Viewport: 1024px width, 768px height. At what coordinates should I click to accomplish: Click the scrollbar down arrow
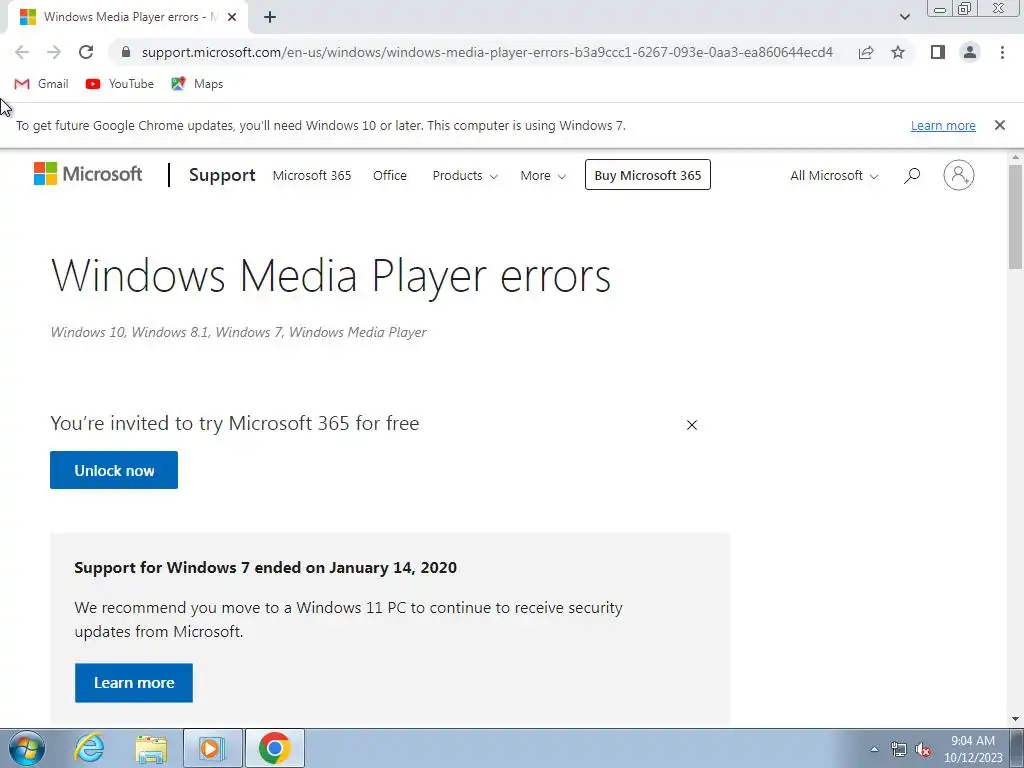(x=1016, y=719)
